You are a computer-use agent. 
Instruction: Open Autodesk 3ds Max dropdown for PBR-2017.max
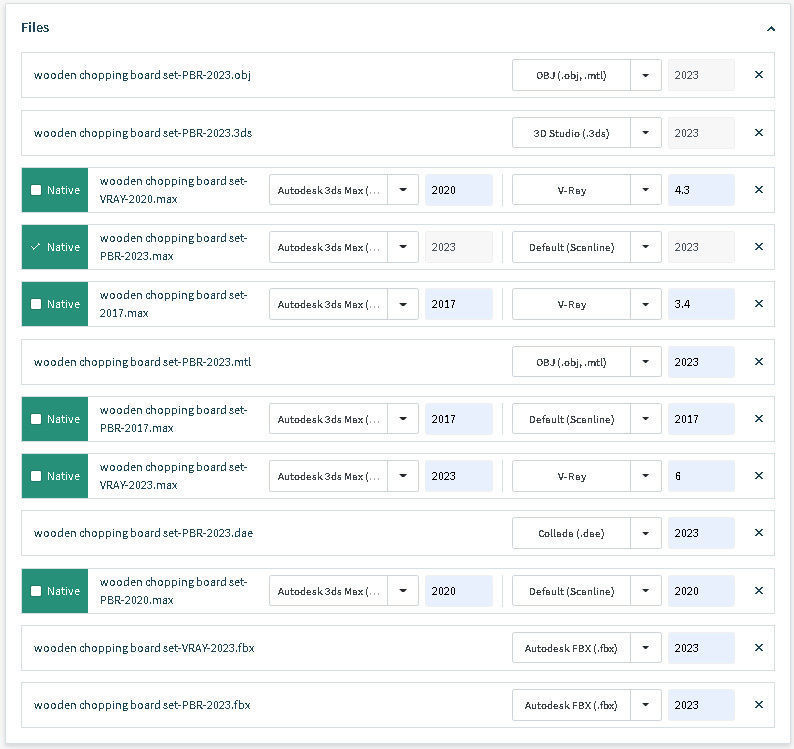point(403,419)
